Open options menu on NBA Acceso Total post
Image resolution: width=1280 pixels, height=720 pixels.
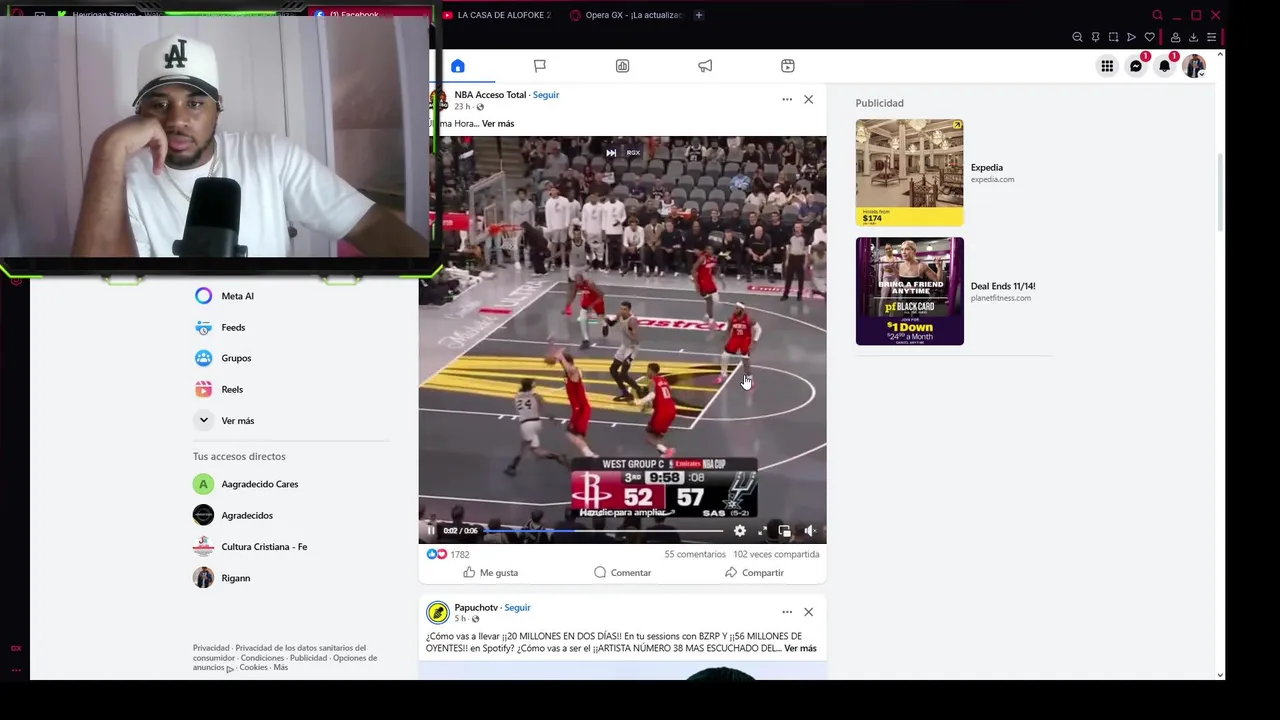[787, 99]
